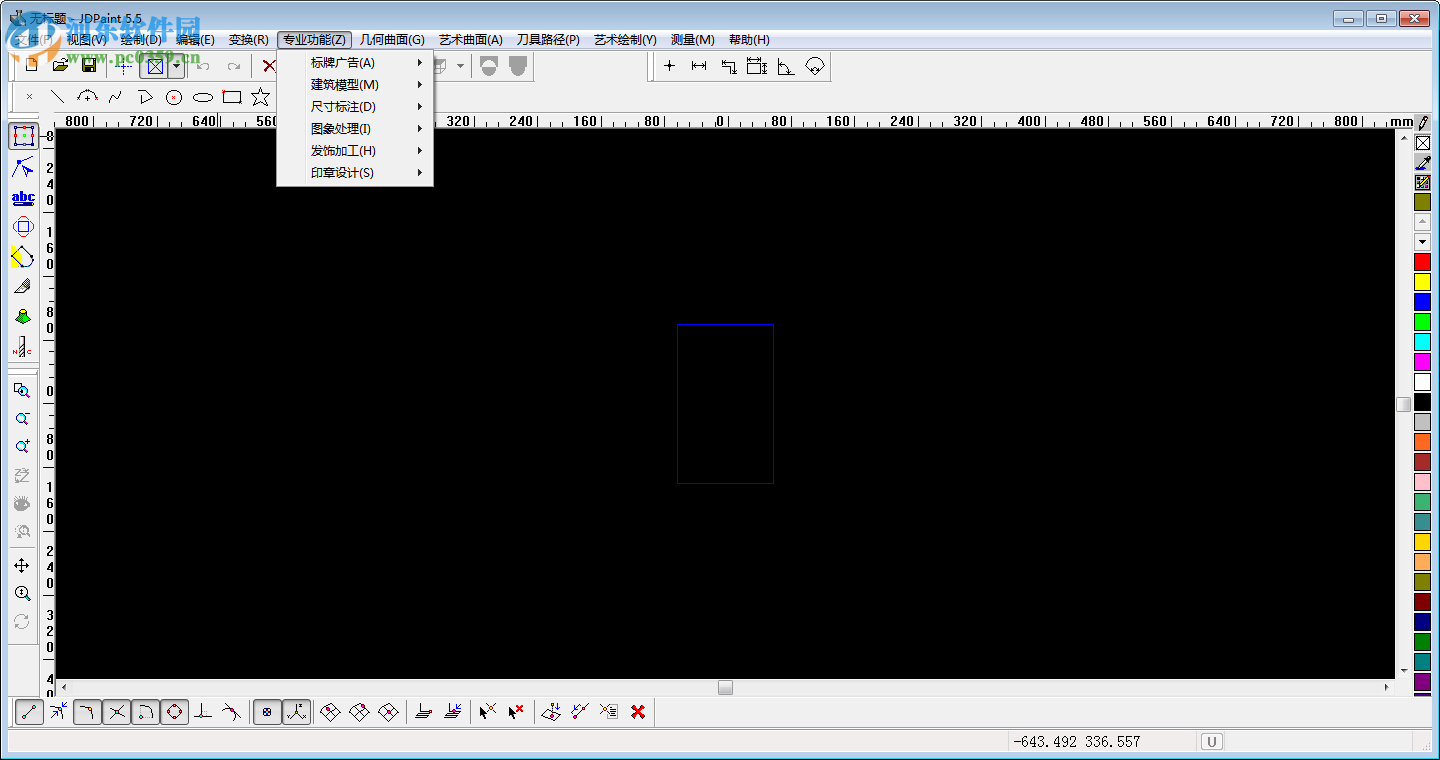This screenshot has height=760, width=1440.
Task: Open the 刀具路径 menu
Action: pyautogui.click(x=548, y=39)
